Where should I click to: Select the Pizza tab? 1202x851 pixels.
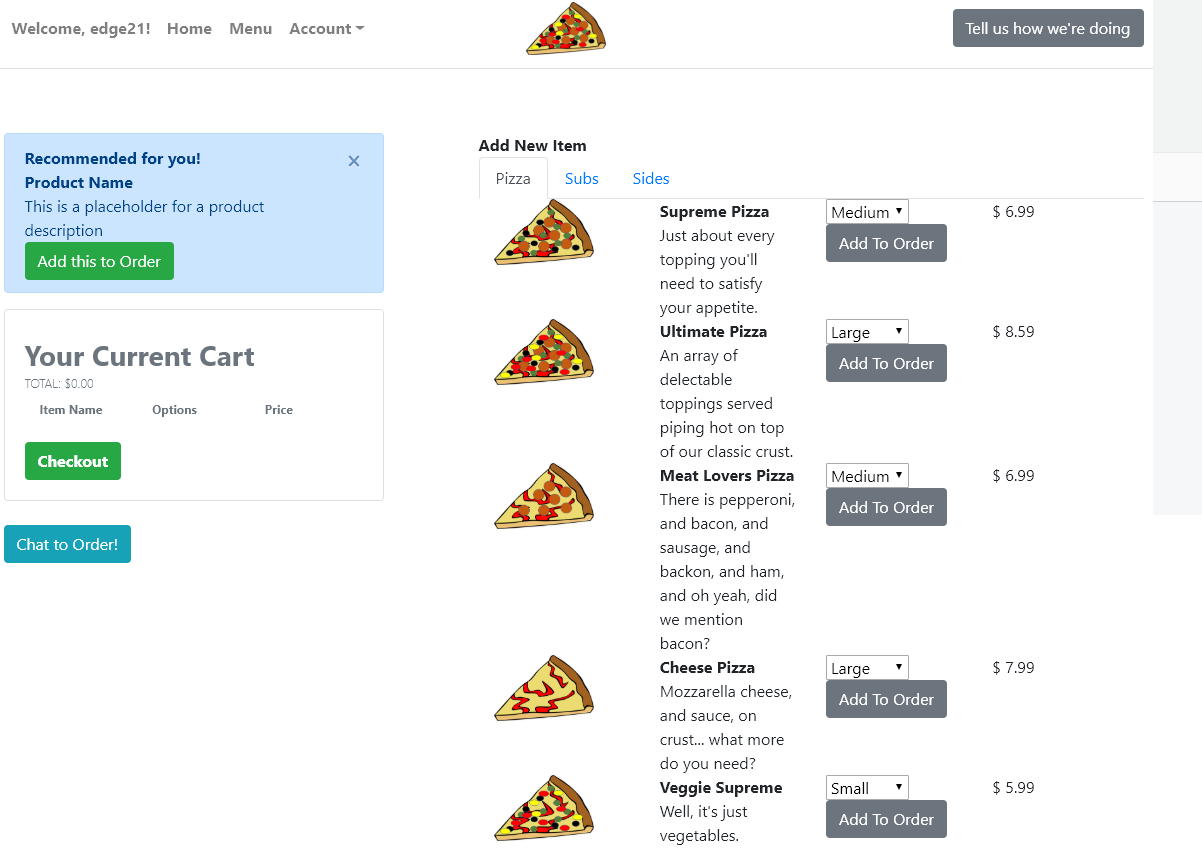tap(513, 179)
